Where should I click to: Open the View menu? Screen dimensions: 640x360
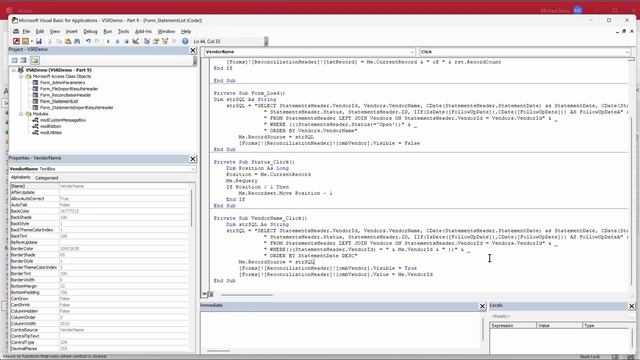tap(55, 31)
